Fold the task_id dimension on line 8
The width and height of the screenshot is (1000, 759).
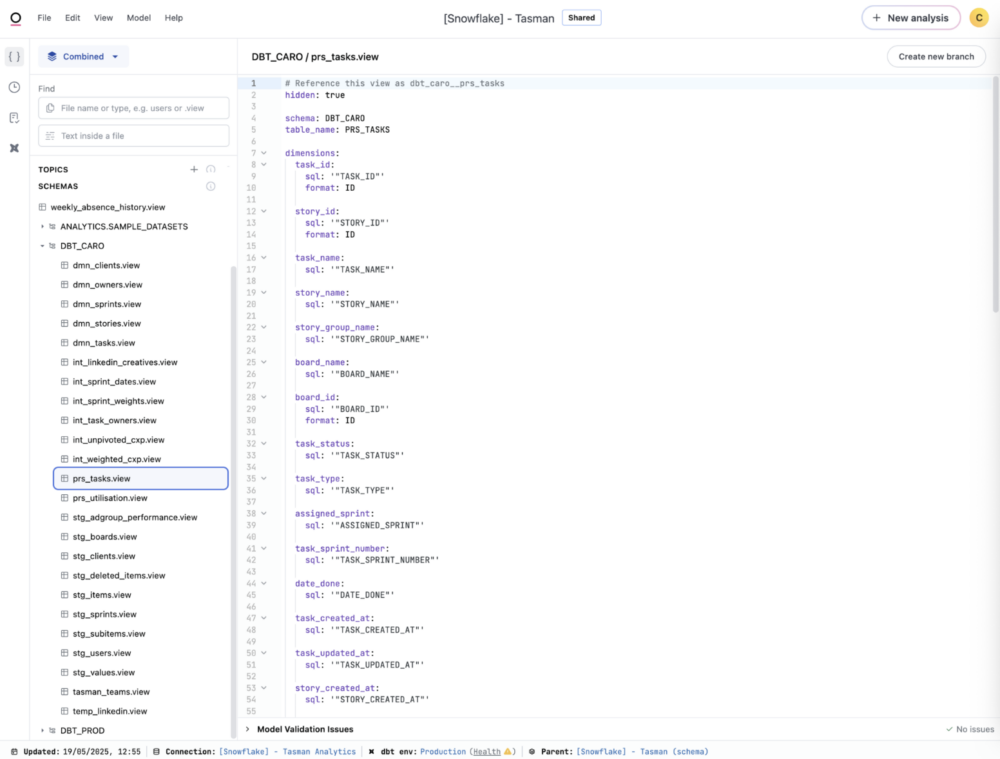tap(263, 164)
